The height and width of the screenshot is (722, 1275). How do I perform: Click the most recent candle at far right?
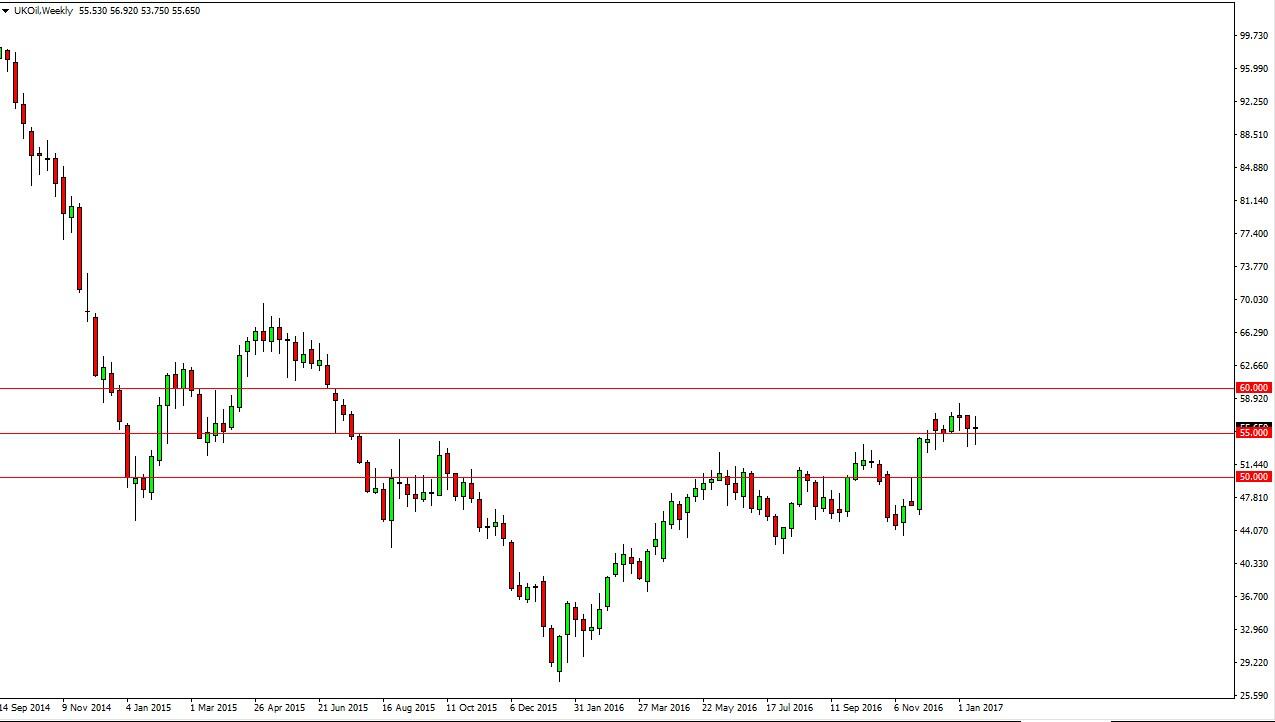pyautogui.click(x=975, y=429)
